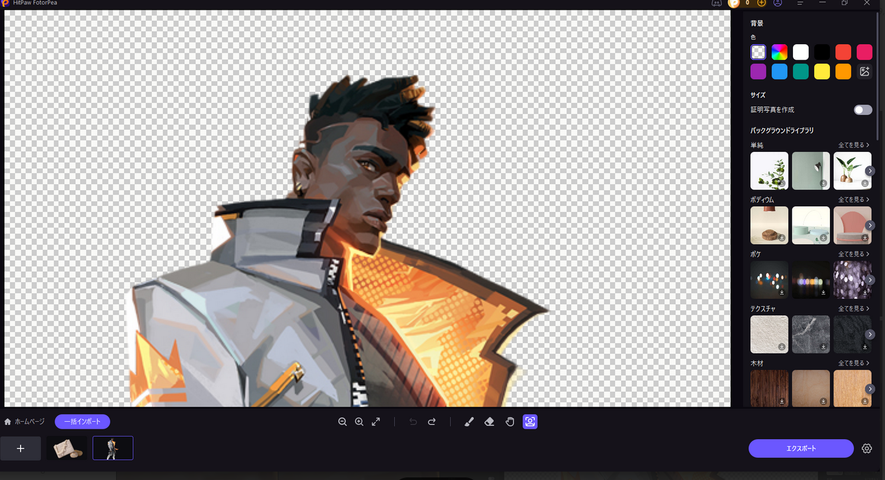Apply the dark brown 木材 wood background
885x480 pixels.
(x=769, y=389)
